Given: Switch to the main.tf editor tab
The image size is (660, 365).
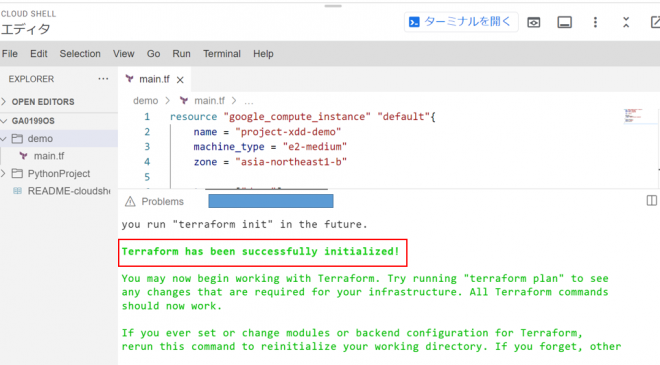Looking at the screenshot, I should 154,79.
